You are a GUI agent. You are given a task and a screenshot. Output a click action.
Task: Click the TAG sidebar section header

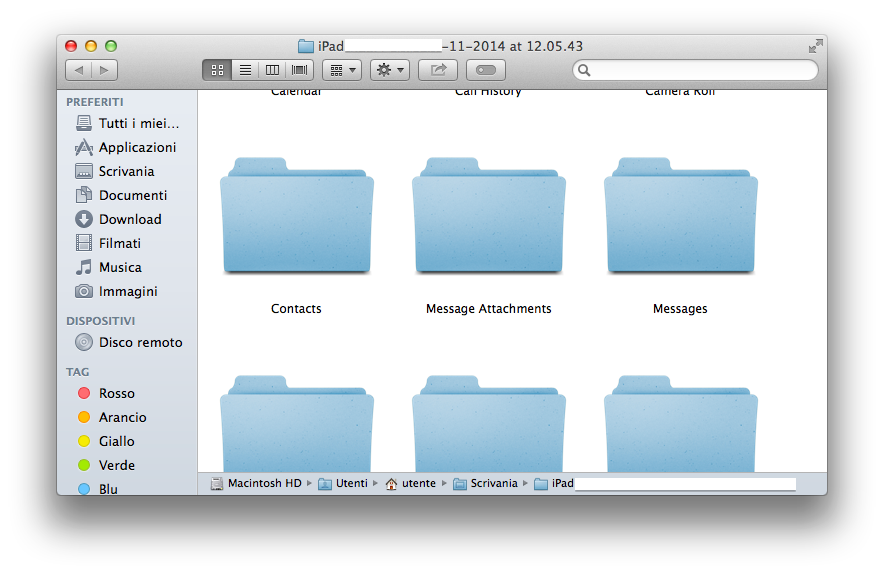tap(77, 372)
